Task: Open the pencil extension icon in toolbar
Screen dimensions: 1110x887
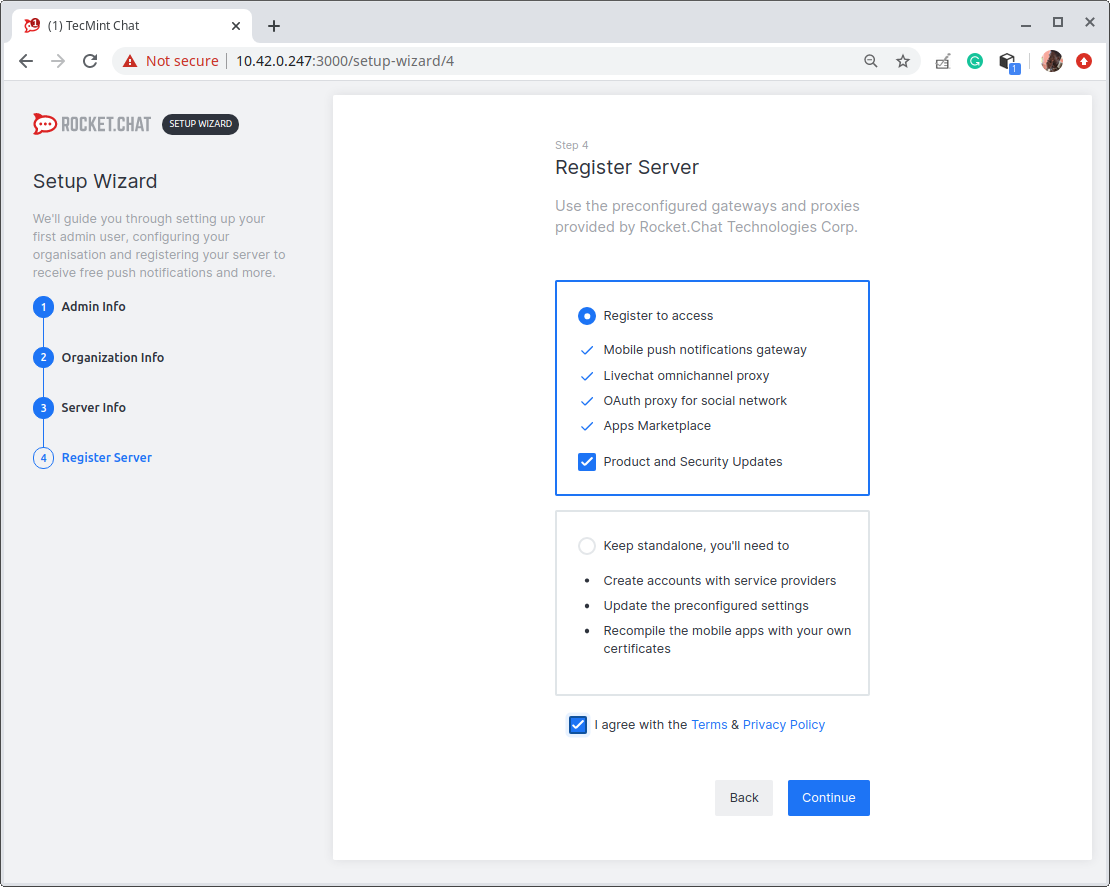Action: click(x=942, y=62)
